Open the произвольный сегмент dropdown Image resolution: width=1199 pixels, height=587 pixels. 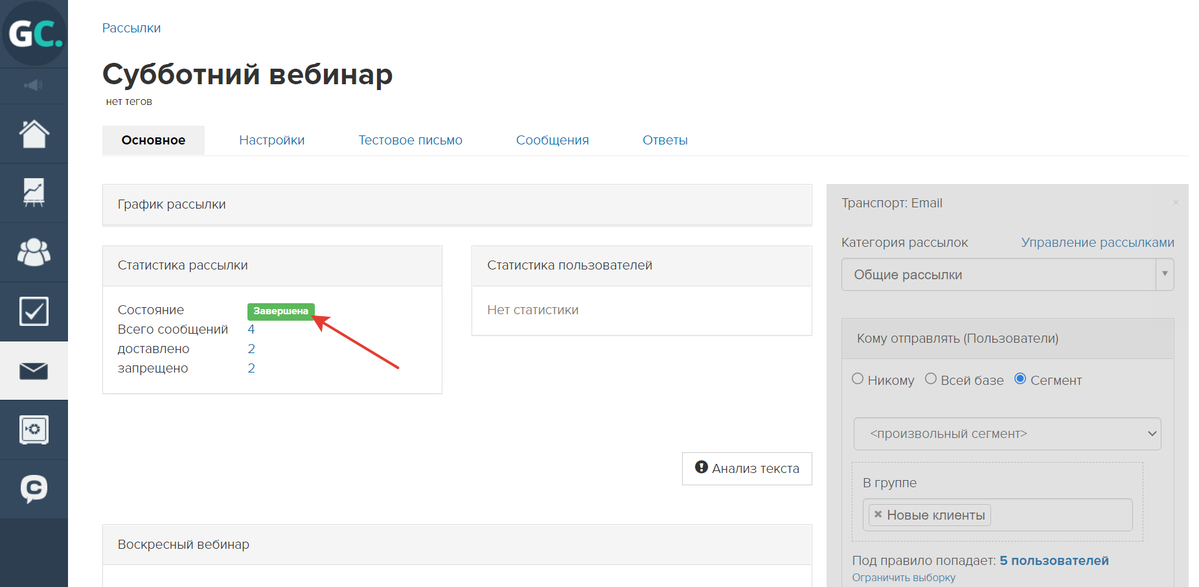tap(1007, 434)
